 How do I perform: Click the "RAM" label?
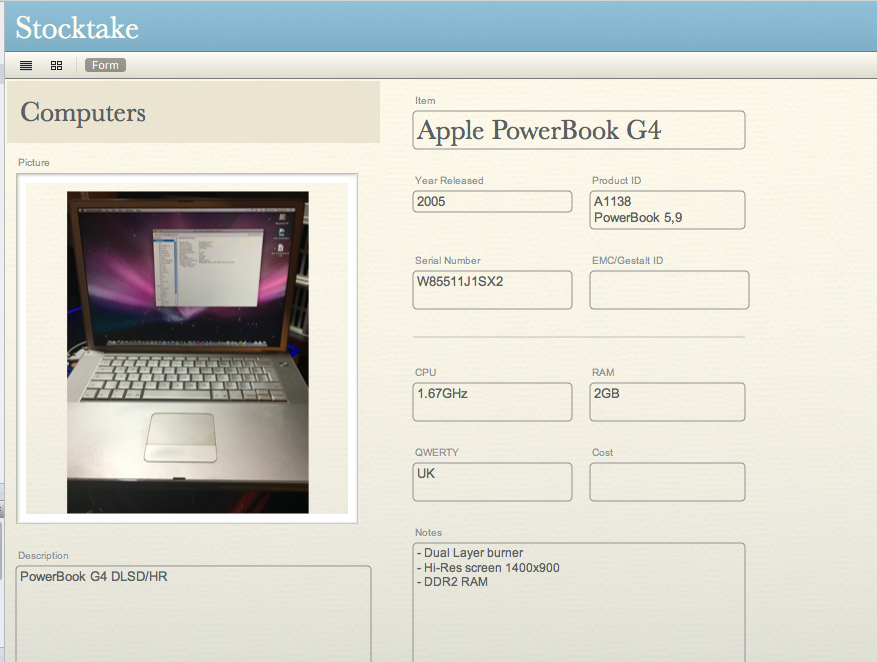coord(603,372)
